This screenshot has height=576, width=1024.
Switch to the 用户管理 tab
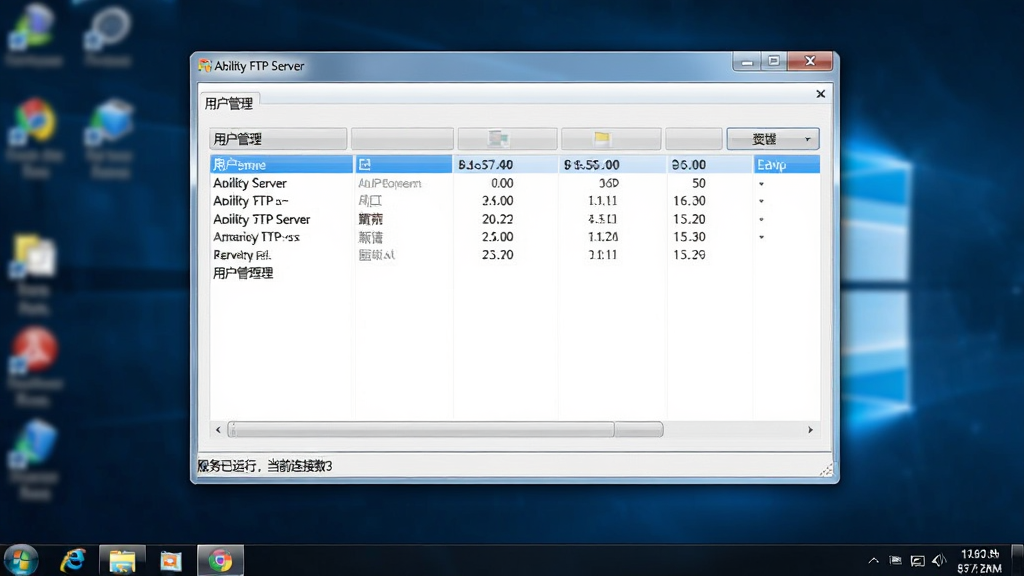[x=229, y=103]
